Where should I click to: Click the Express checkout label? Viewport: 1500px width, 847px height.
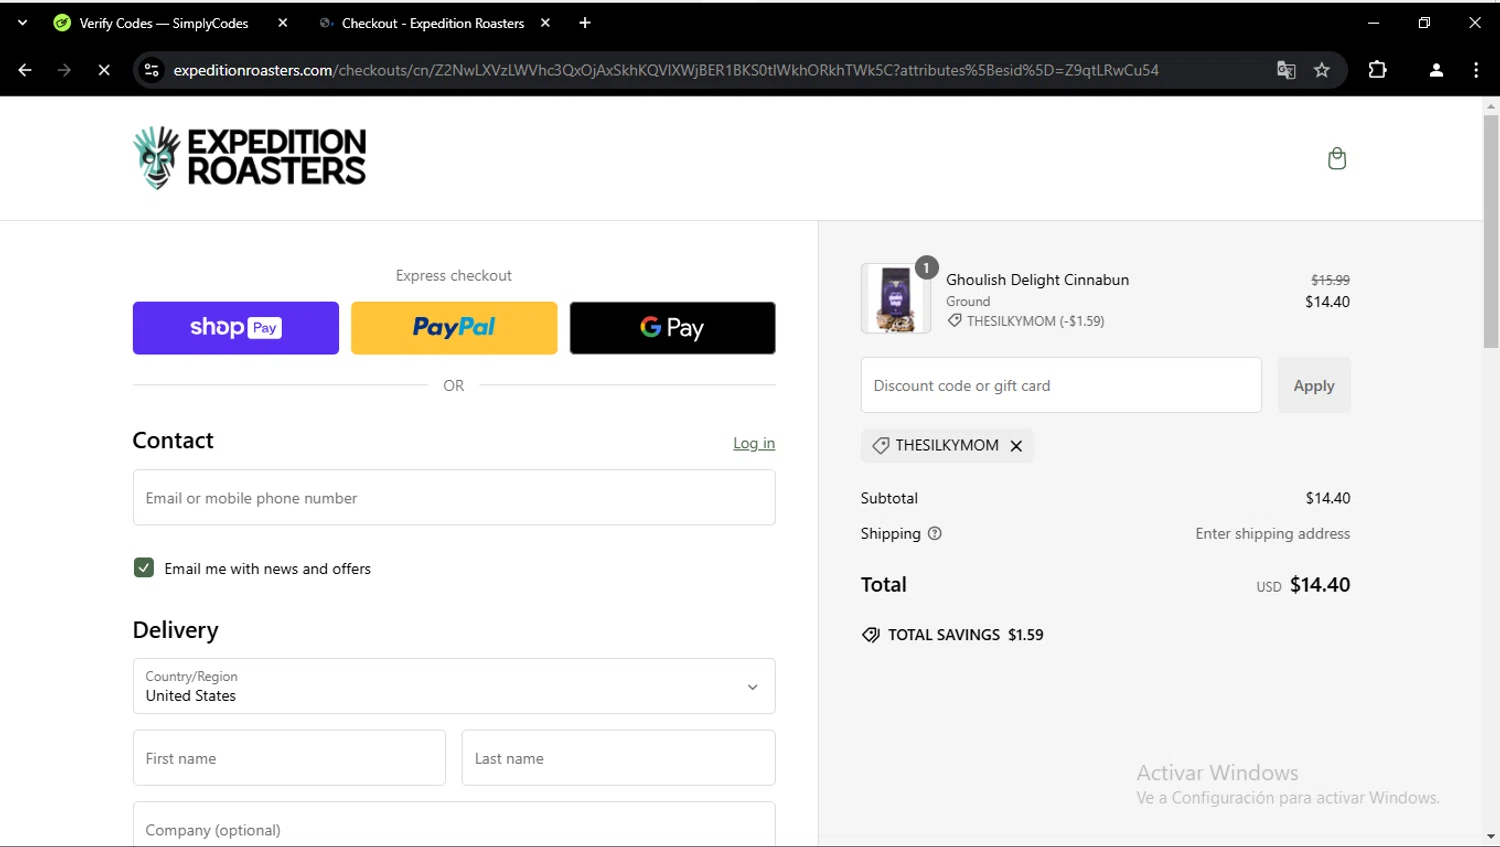[454, 276]
